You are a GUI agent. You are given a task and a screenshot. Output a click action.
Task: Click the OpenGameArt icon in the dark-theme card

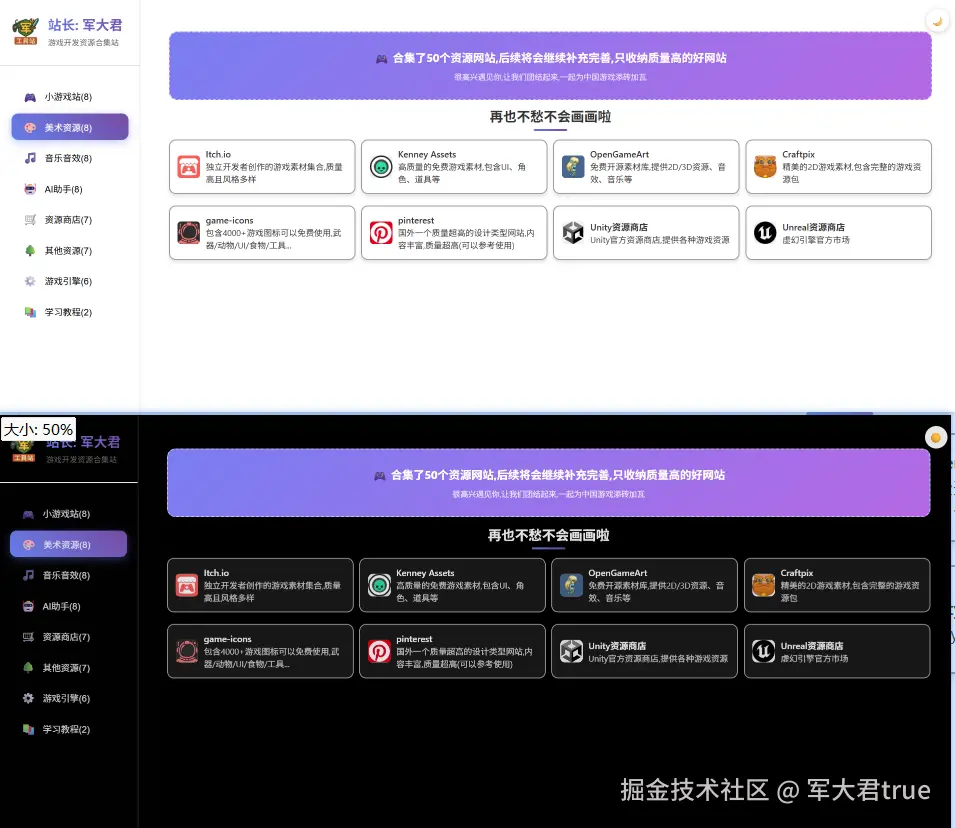pos(571,585)
